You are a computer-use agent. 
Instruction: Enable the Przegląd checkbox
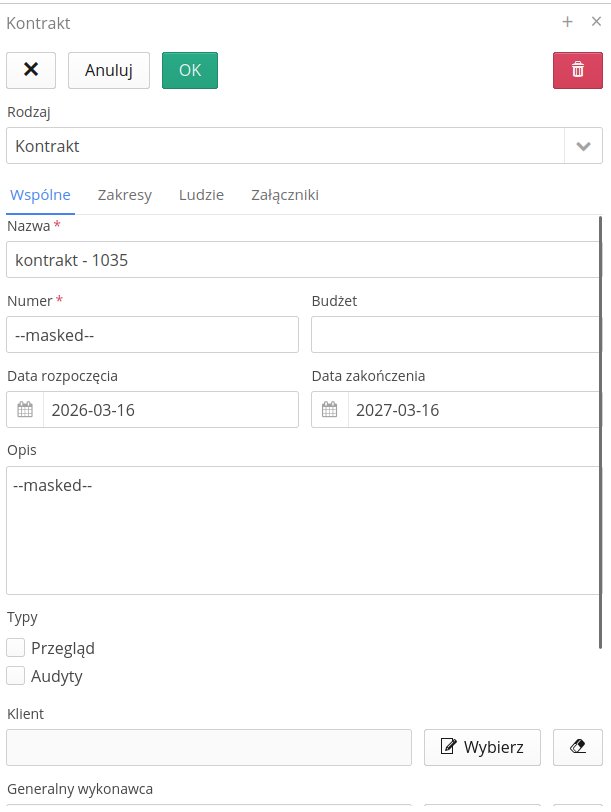tap(16, 648)
